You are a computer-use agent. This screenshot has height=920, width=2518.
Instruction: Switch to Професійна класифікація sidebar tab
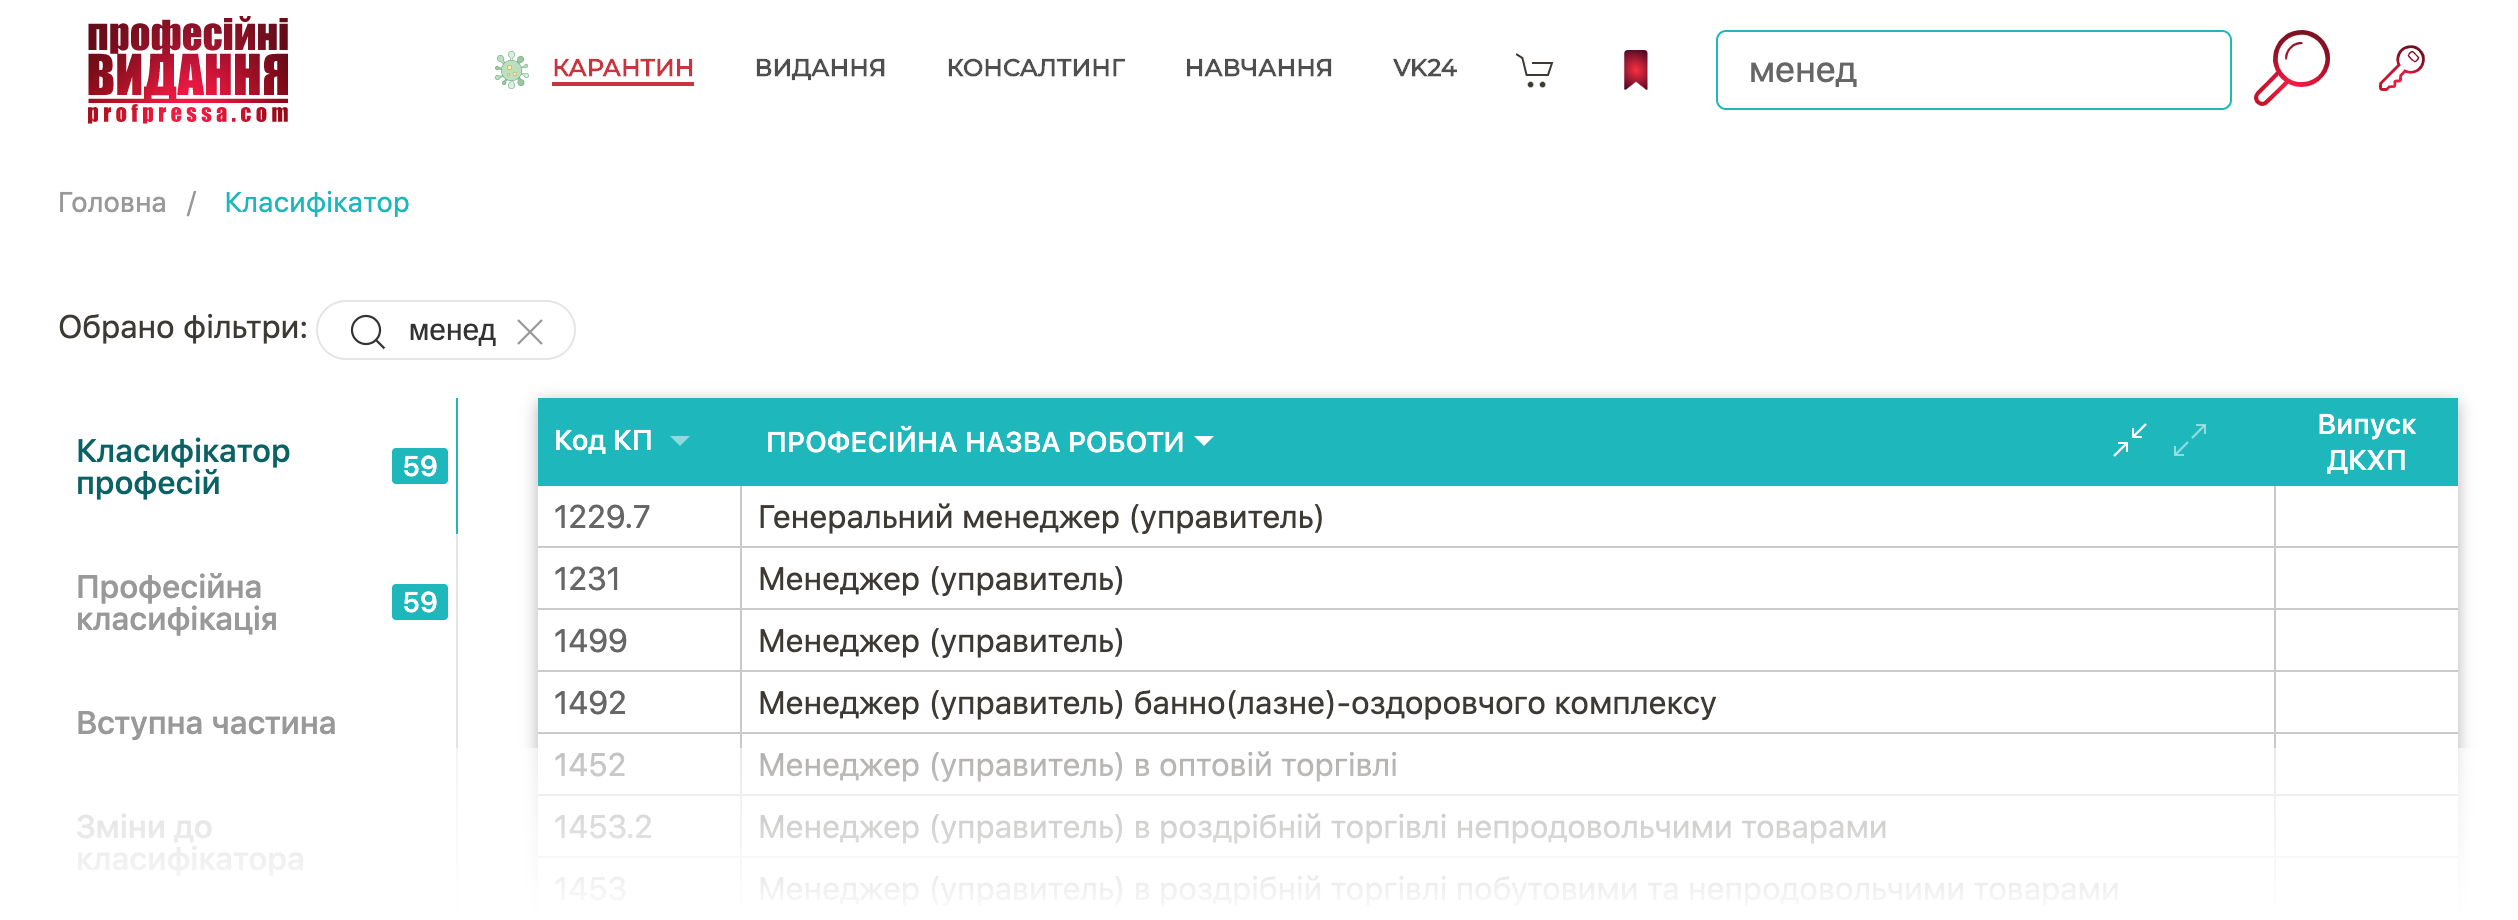tap(176, 603)
